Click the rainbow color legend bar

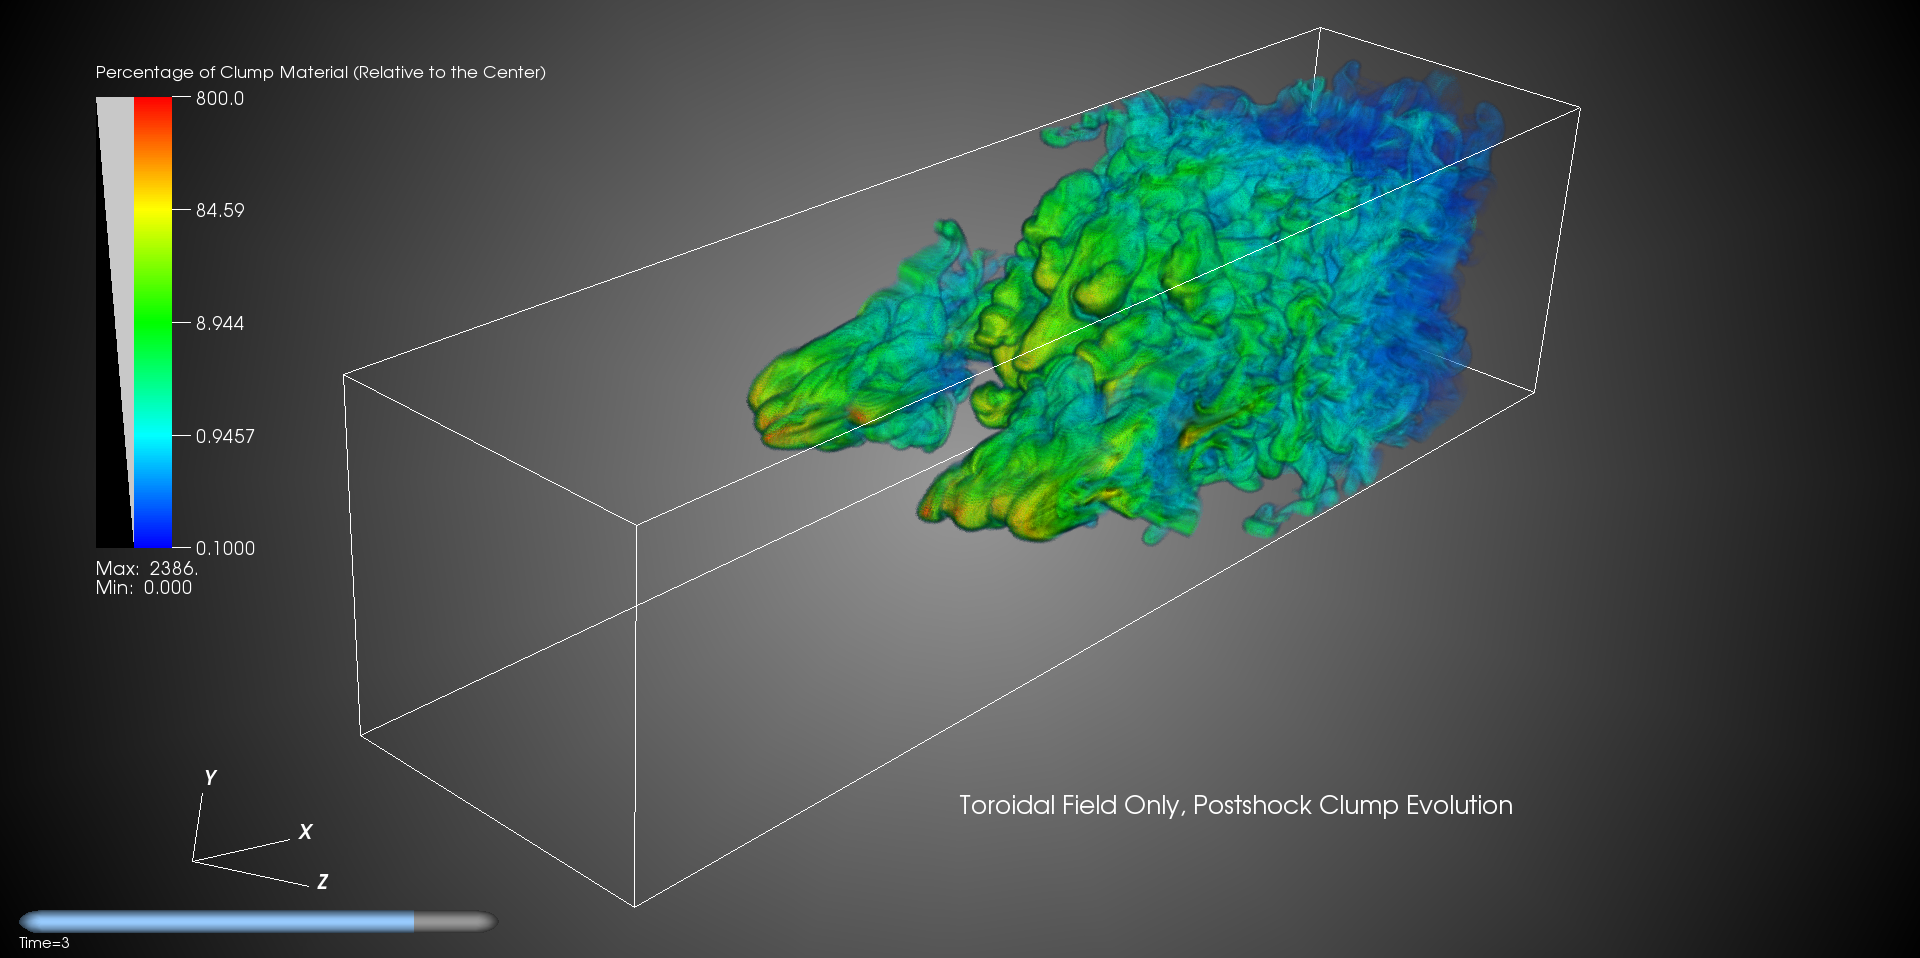point(153,322)
